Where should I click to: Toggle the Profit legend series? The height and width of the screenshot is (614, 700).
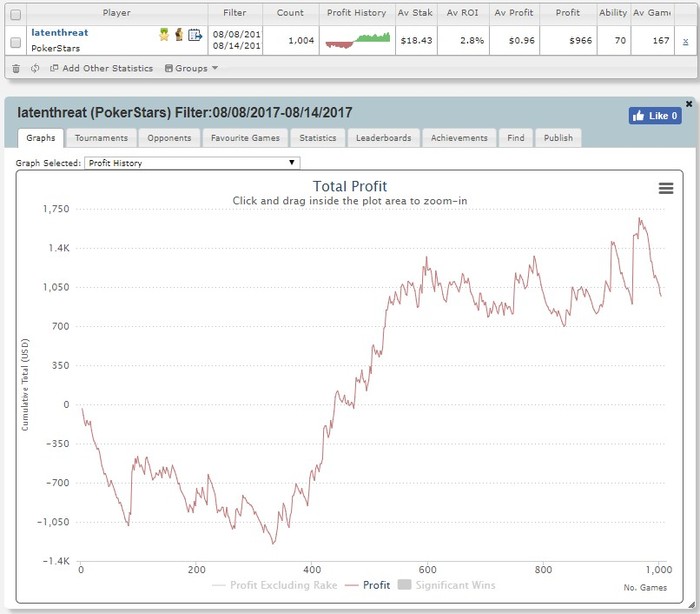pos(367,585)
